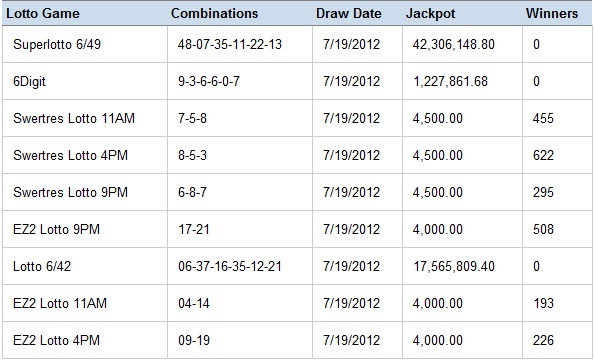The height and width of the screenshot is (361, 594).
Task: Click the Winners column header
Action: click(x=552, y=14)
